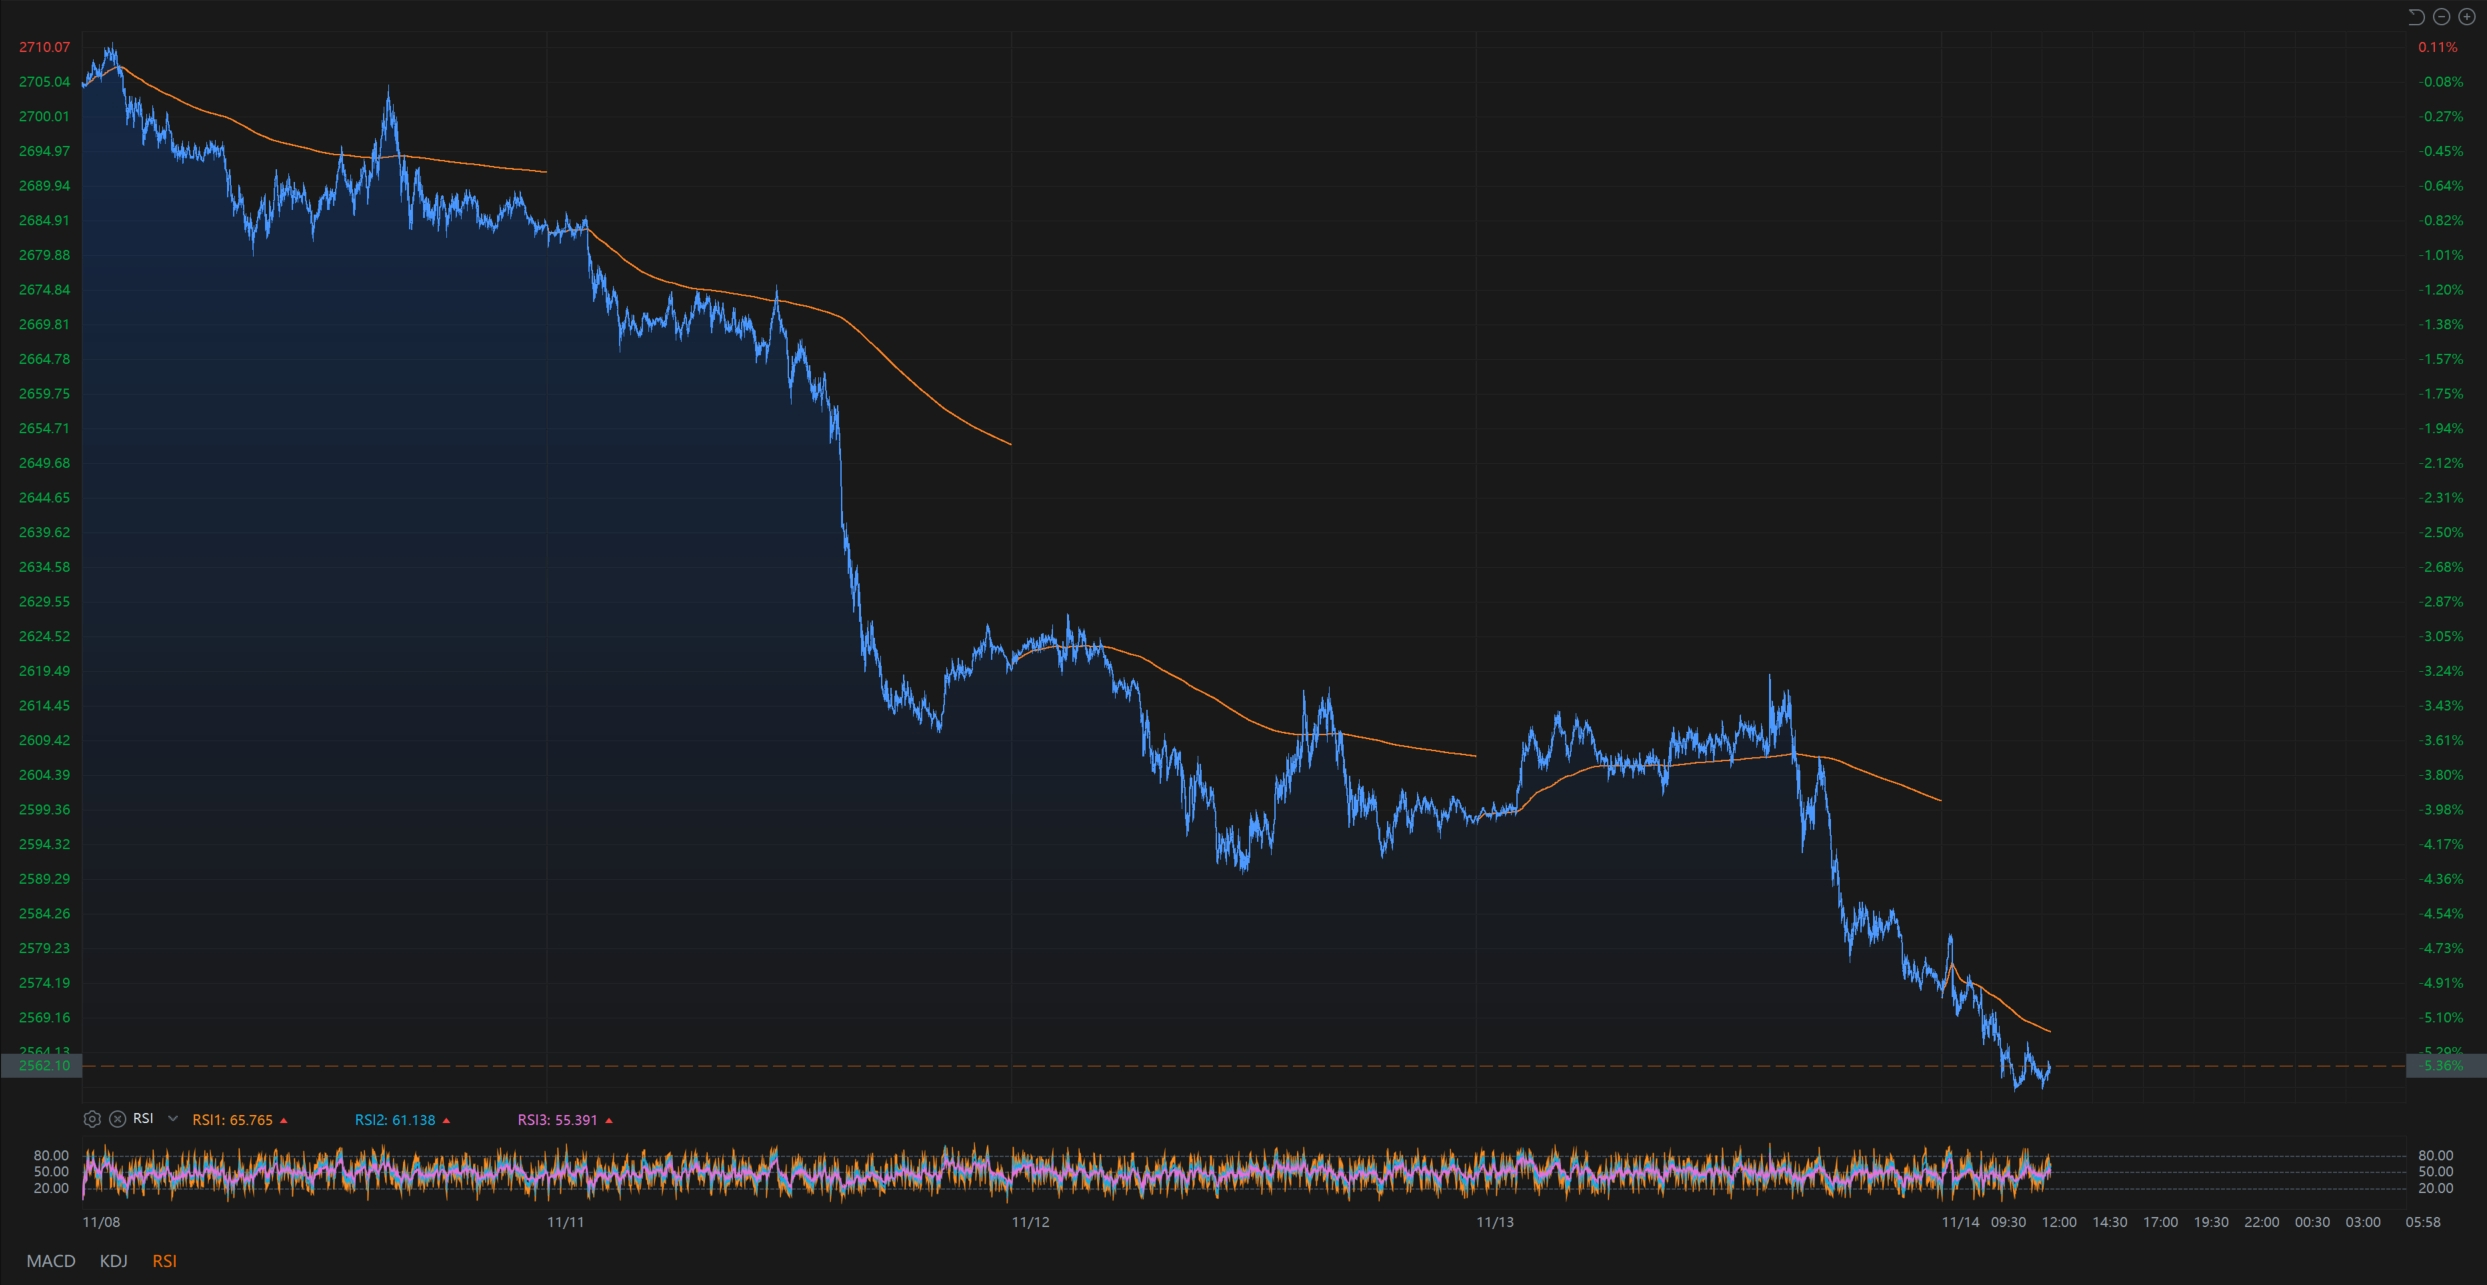Reset chart view with the undo arrow
The height and width of the screenshot is (1285, 2487).
(x=2417, y=17)
